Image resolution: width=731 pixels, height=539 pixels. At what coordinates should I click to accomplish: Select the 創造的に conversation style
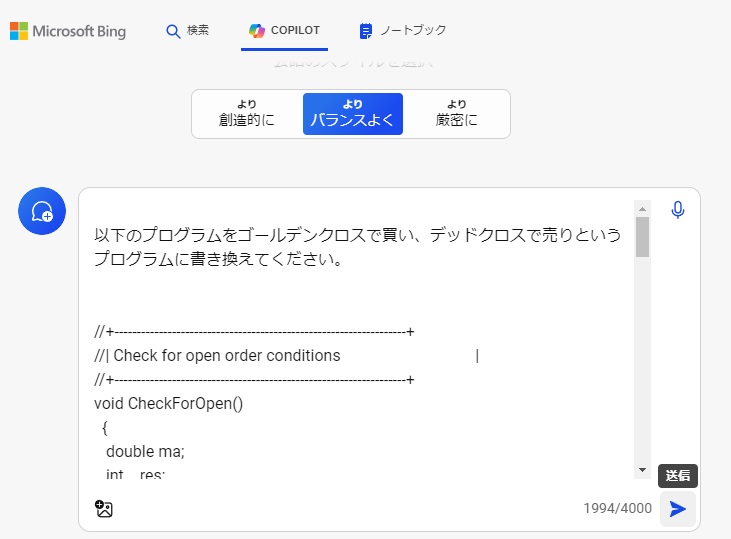(x=247, y=114)
